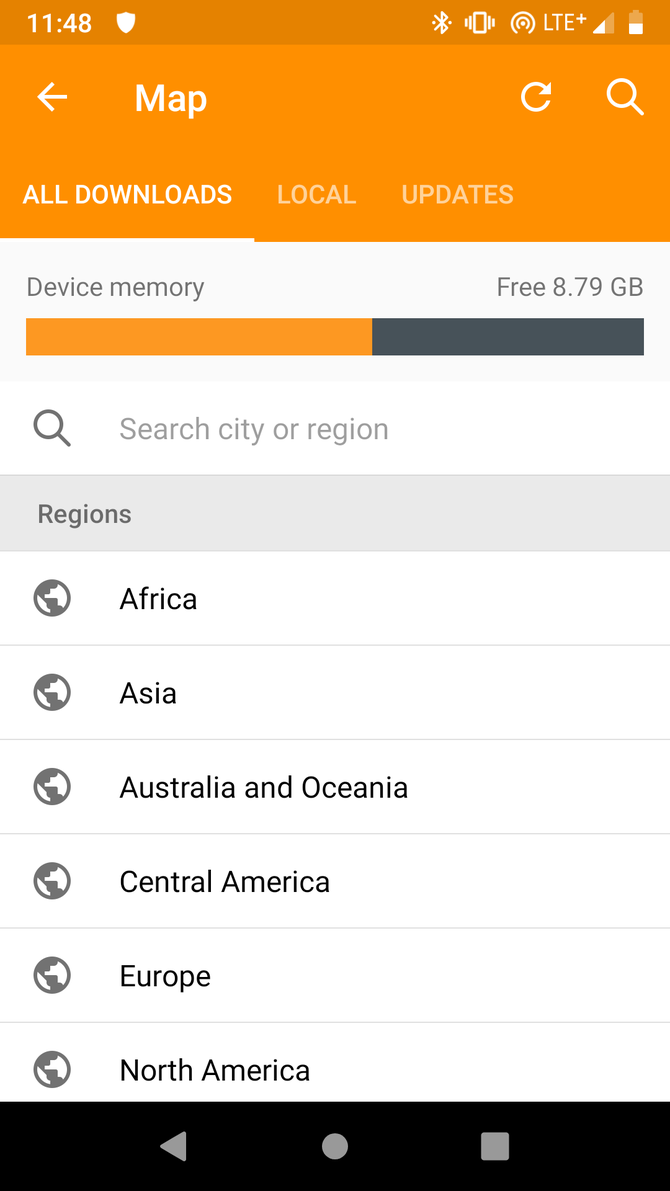Select the ALL DOWNLOADS tab
Screen dimensions: 670x1191
pos(127,194)
